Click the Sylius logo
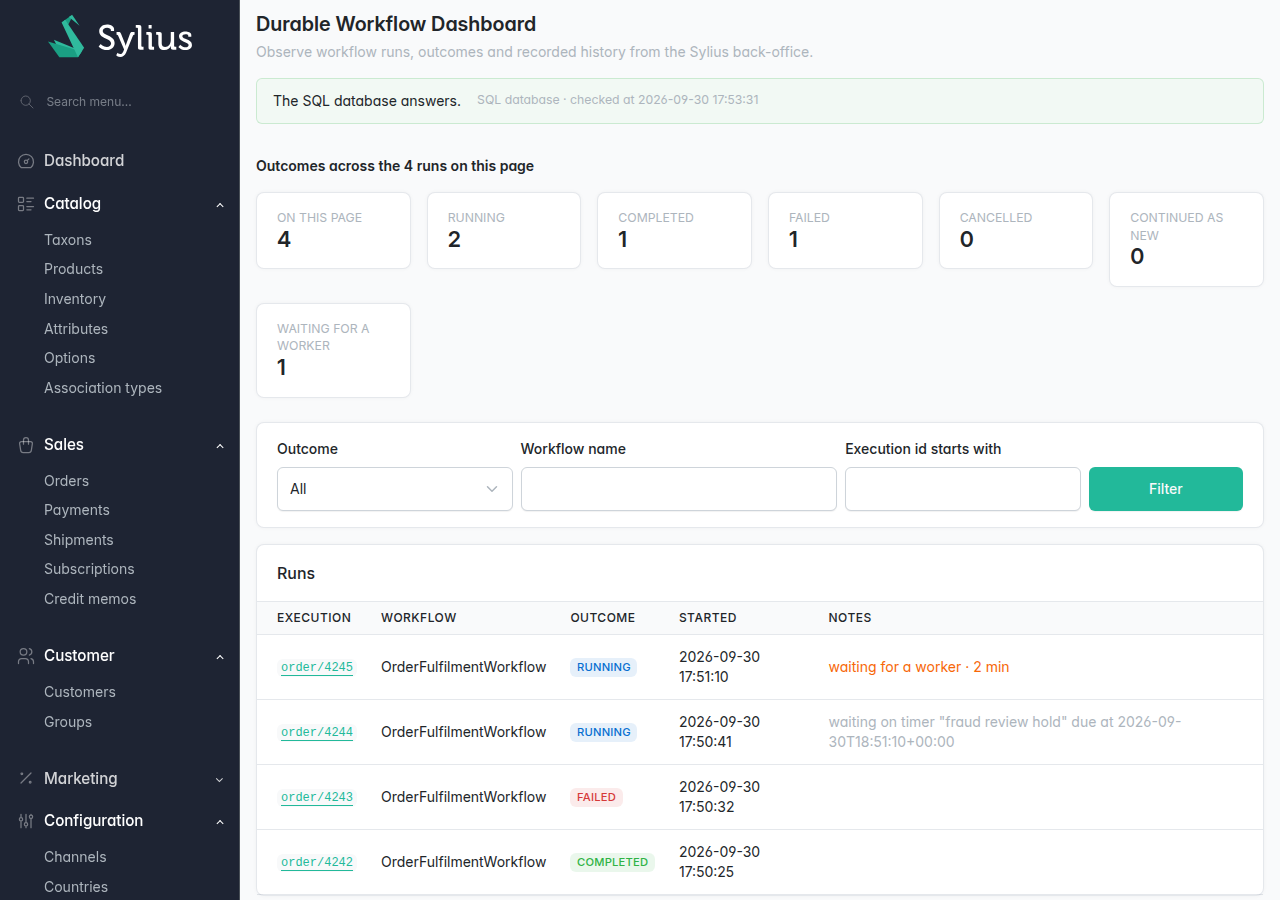 120,37
